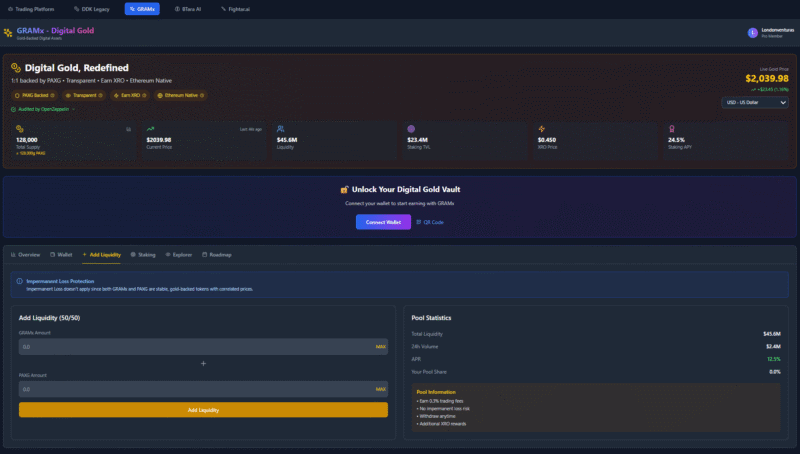Switch to the Staking tab
800x454 pixels.
[143, 255]
